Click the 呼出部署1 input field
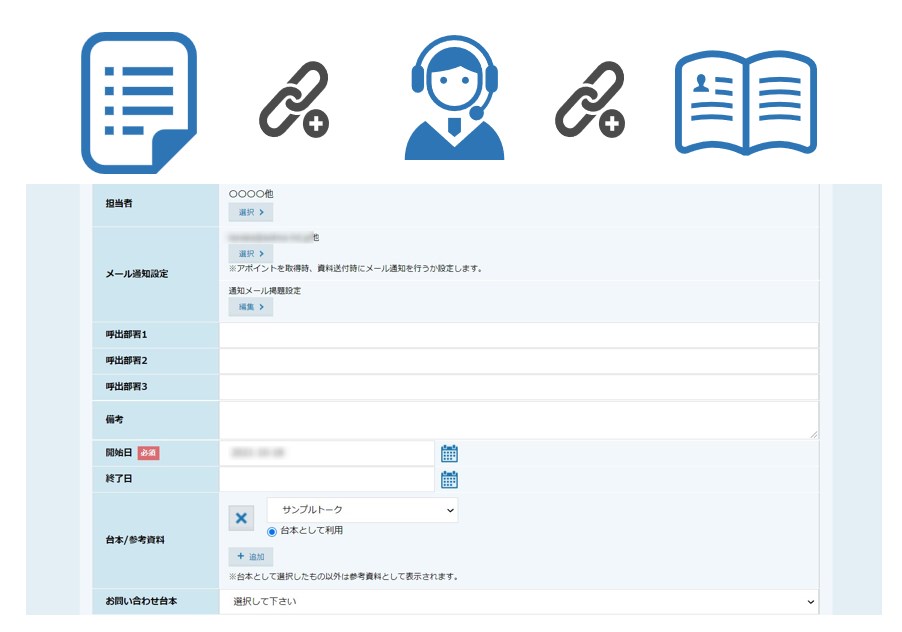The height and width of the screenshot is (632, 902). (x=518, y=335)
